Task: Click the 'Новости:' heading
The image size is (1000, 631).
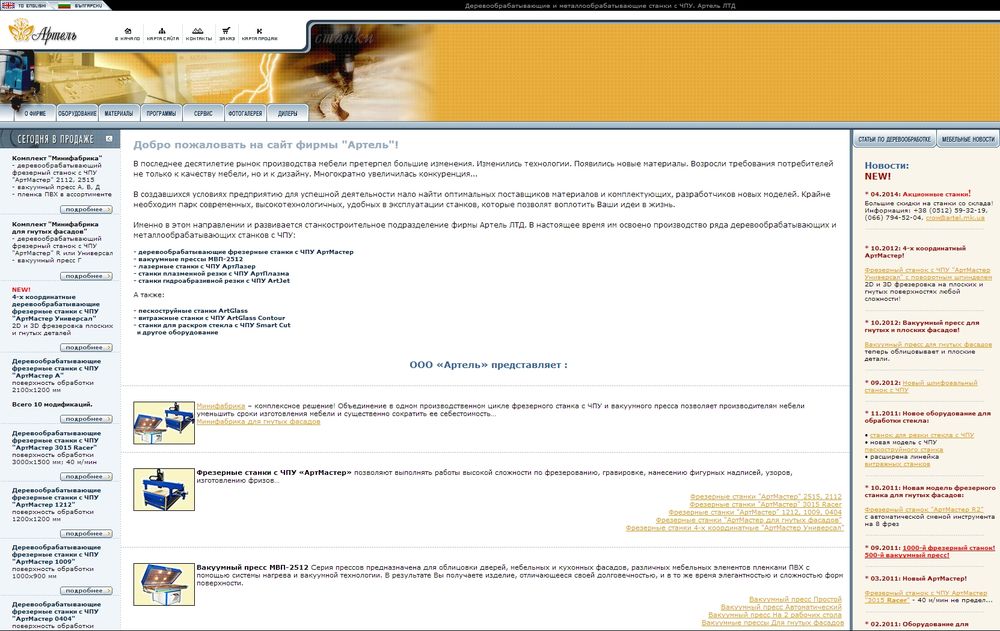Action: tap(886, 165)
